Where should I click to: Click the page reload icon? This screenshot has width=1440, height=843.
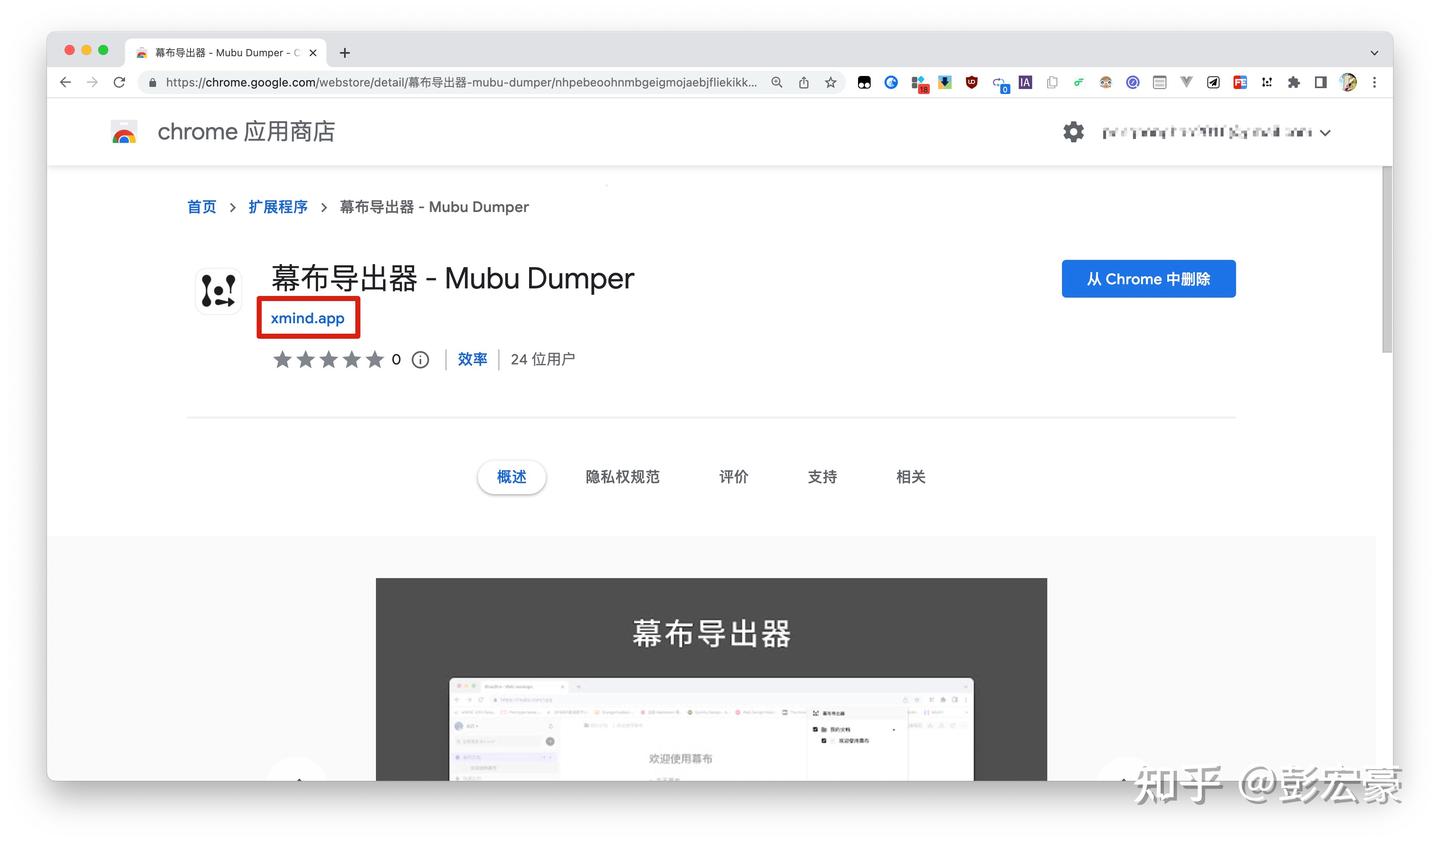point(119,82)
